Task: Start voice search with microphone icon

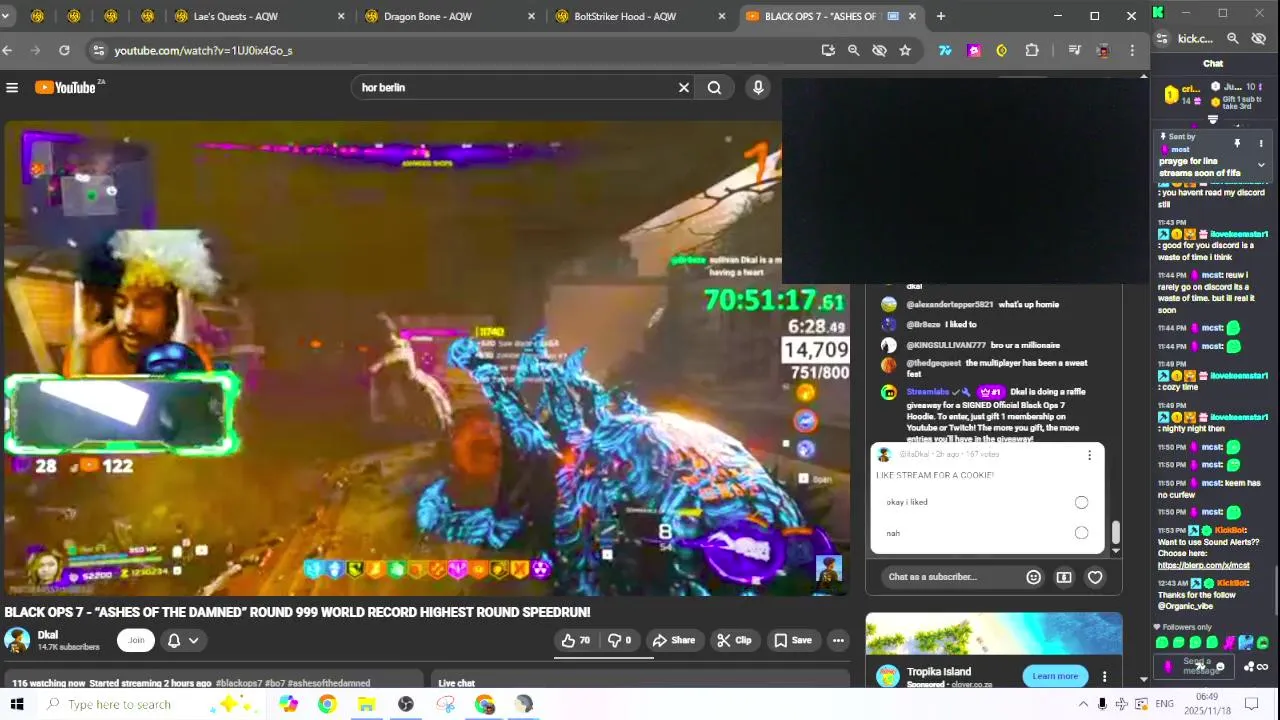Action: click(x=758, y=88)
